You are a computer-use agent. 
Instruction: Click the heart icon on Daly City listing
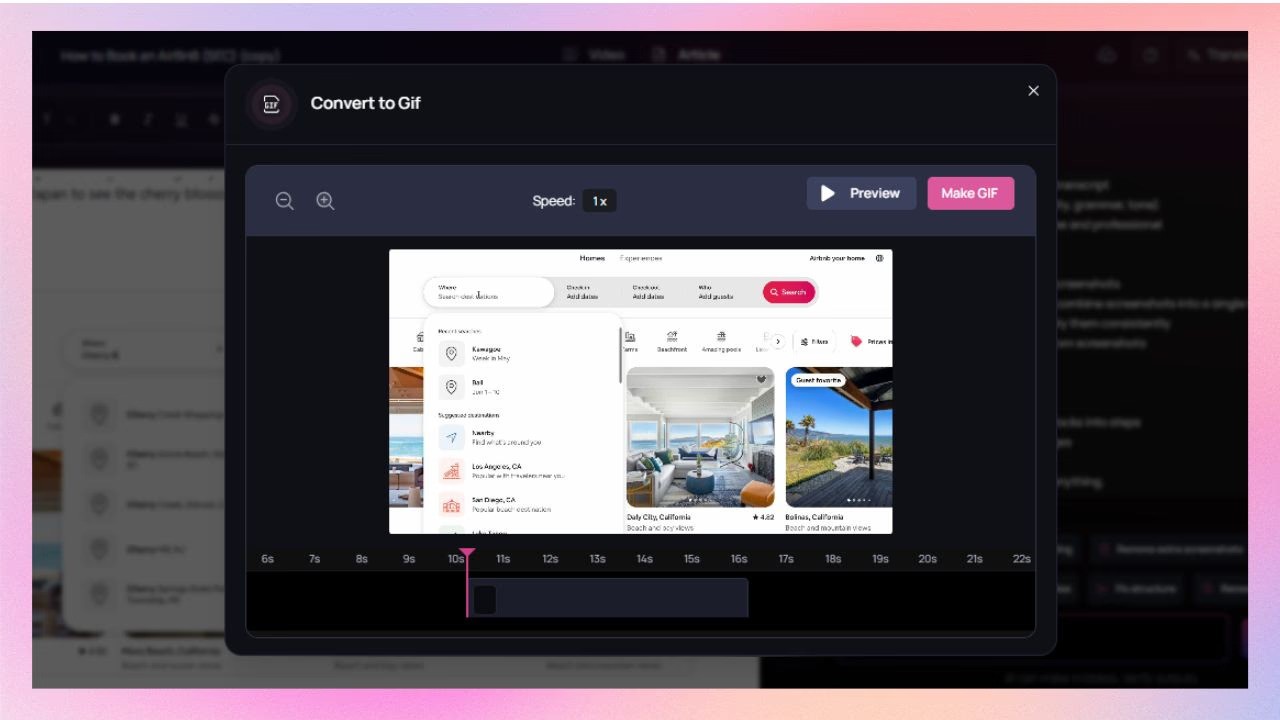761,379
